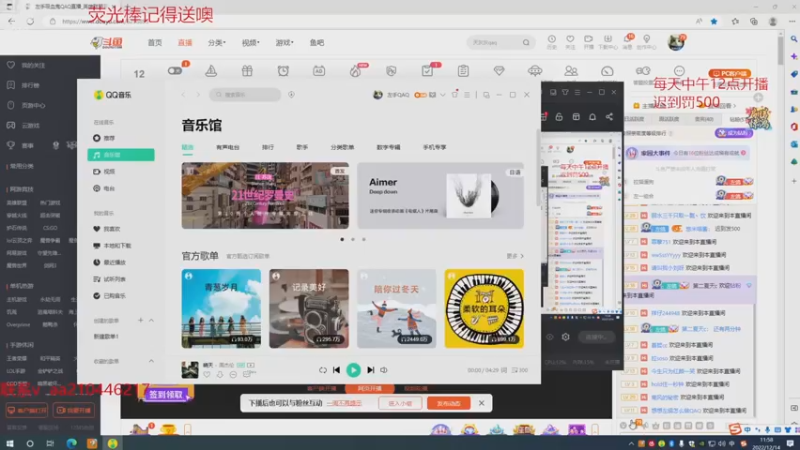Screen dimensions: 800x450
Task: Open the 记录美好 playlist cover
Action: [309, 309]
